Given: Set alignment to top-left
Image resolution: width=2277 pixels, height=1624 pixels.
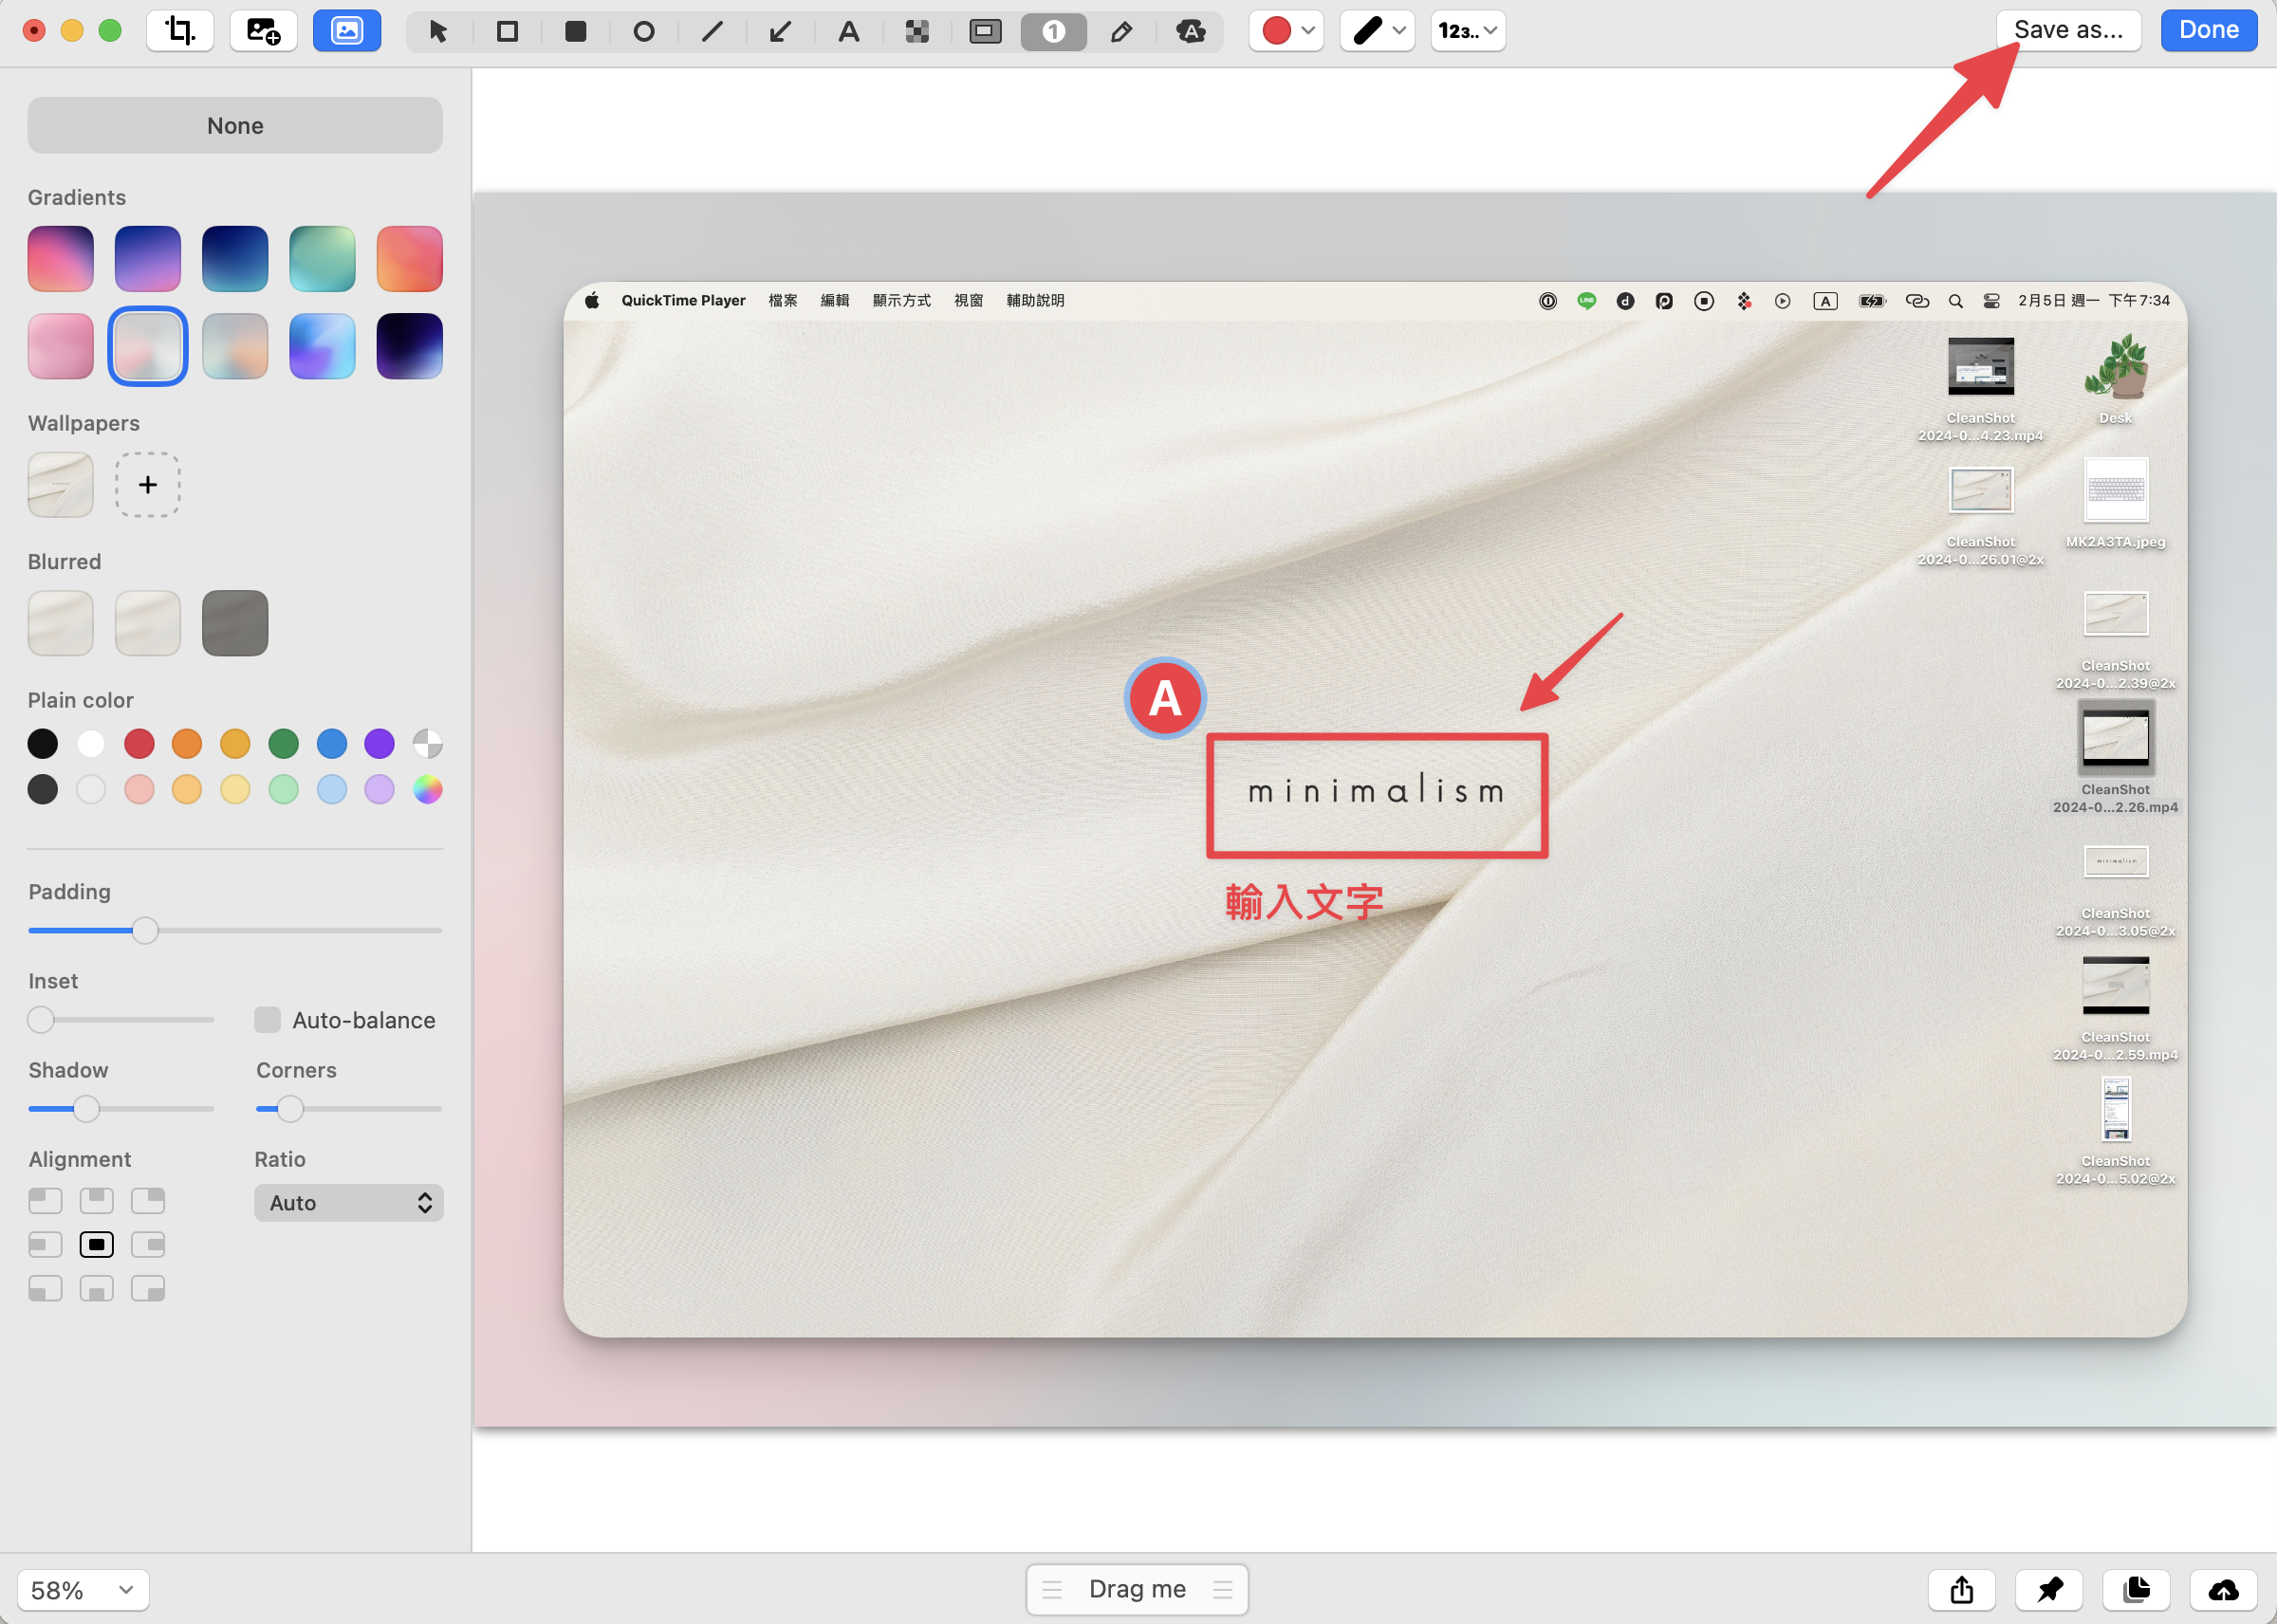Looking at the screenshot, I should [45, 1200].
